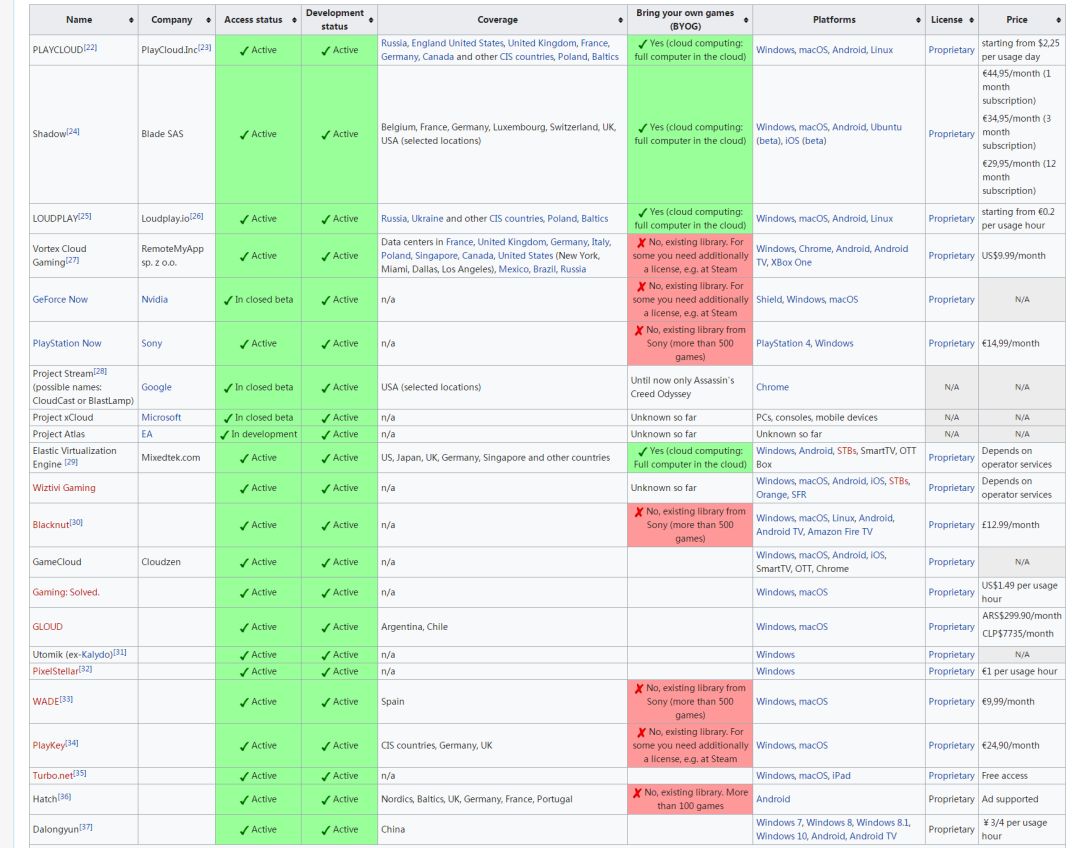The height and width of the screenshot is (848, 1080).
Task: Select the "Cloudzen" company text
Action: tap(161, 562)
